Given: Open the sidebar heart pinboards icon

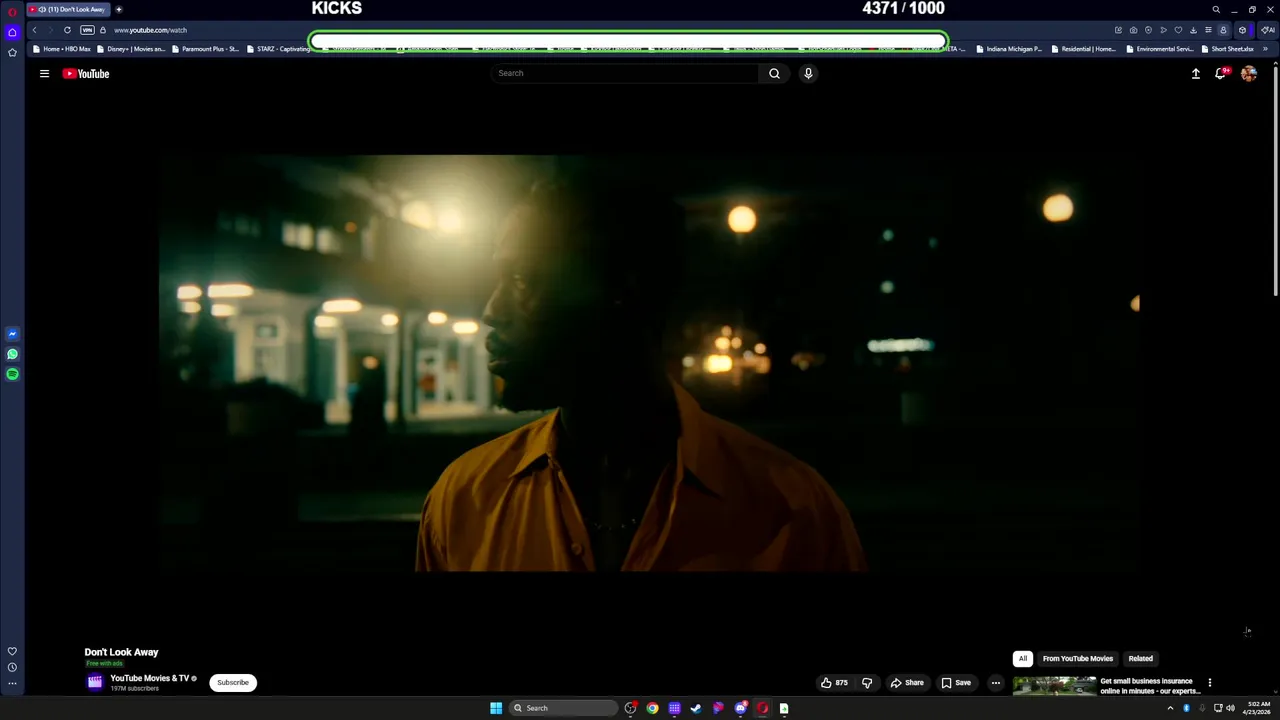Looking at the screenshot, I should 12,651.
